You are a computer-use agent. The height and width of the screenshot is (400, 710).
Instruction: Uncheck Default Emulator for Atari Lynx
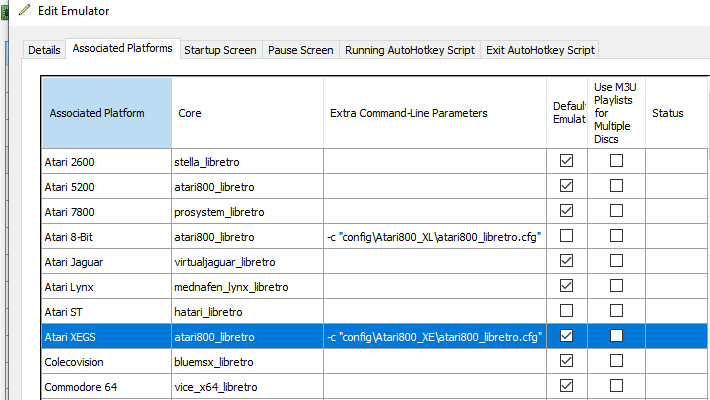(x=566, y=286)
